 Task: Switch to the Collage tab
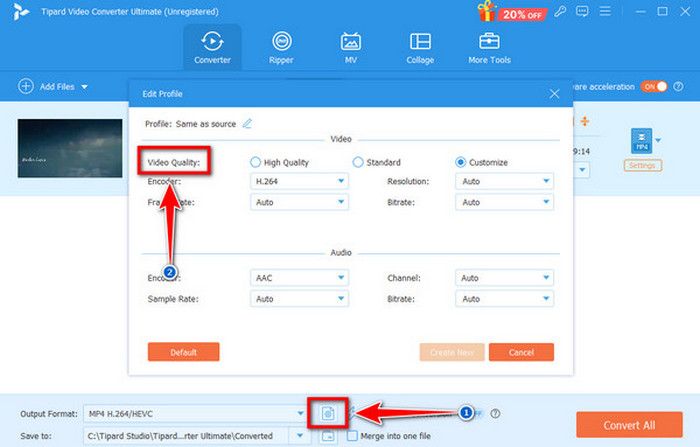pos(420,48)
